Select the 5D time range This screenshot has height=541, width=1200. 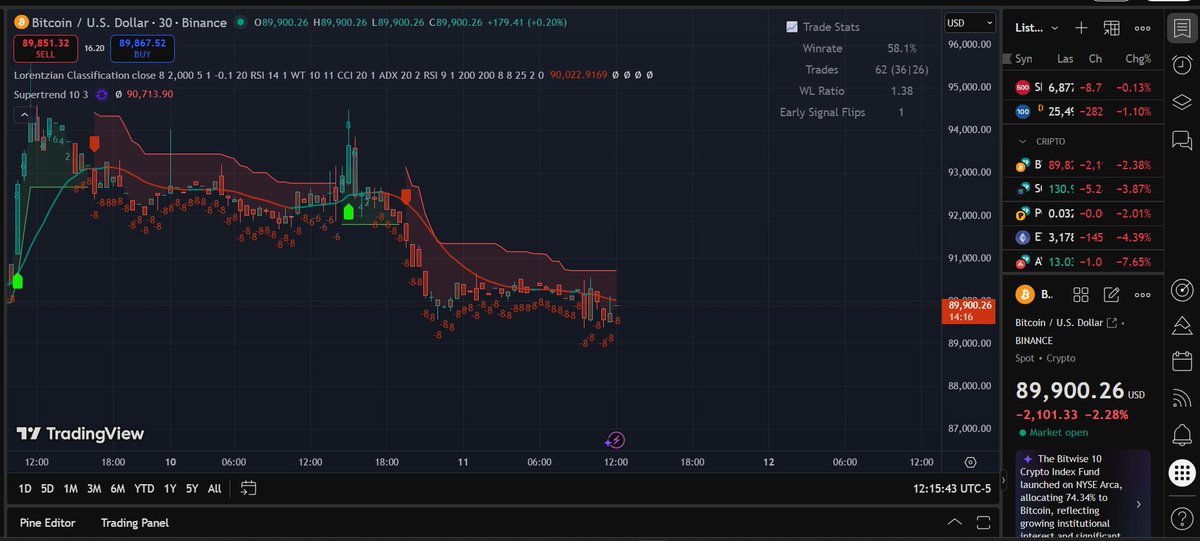pyautogui.click(x=47, y=489)
